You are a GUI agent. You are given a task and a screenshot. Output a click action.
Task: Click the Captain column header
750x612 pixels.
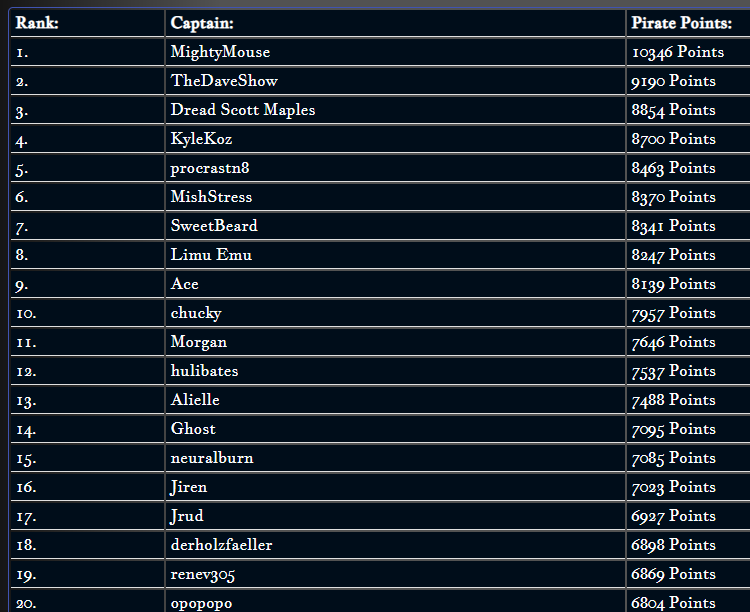pyautogui.click(x=202, y=23)
